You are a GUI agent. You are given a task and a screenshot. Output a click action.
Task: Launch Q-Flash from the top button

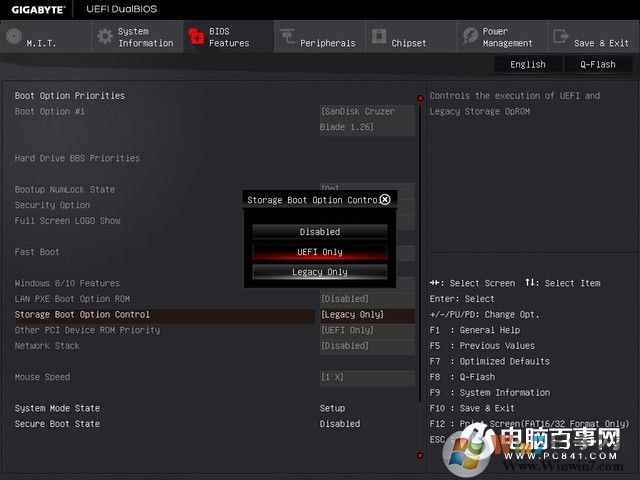tap(598, 64)
